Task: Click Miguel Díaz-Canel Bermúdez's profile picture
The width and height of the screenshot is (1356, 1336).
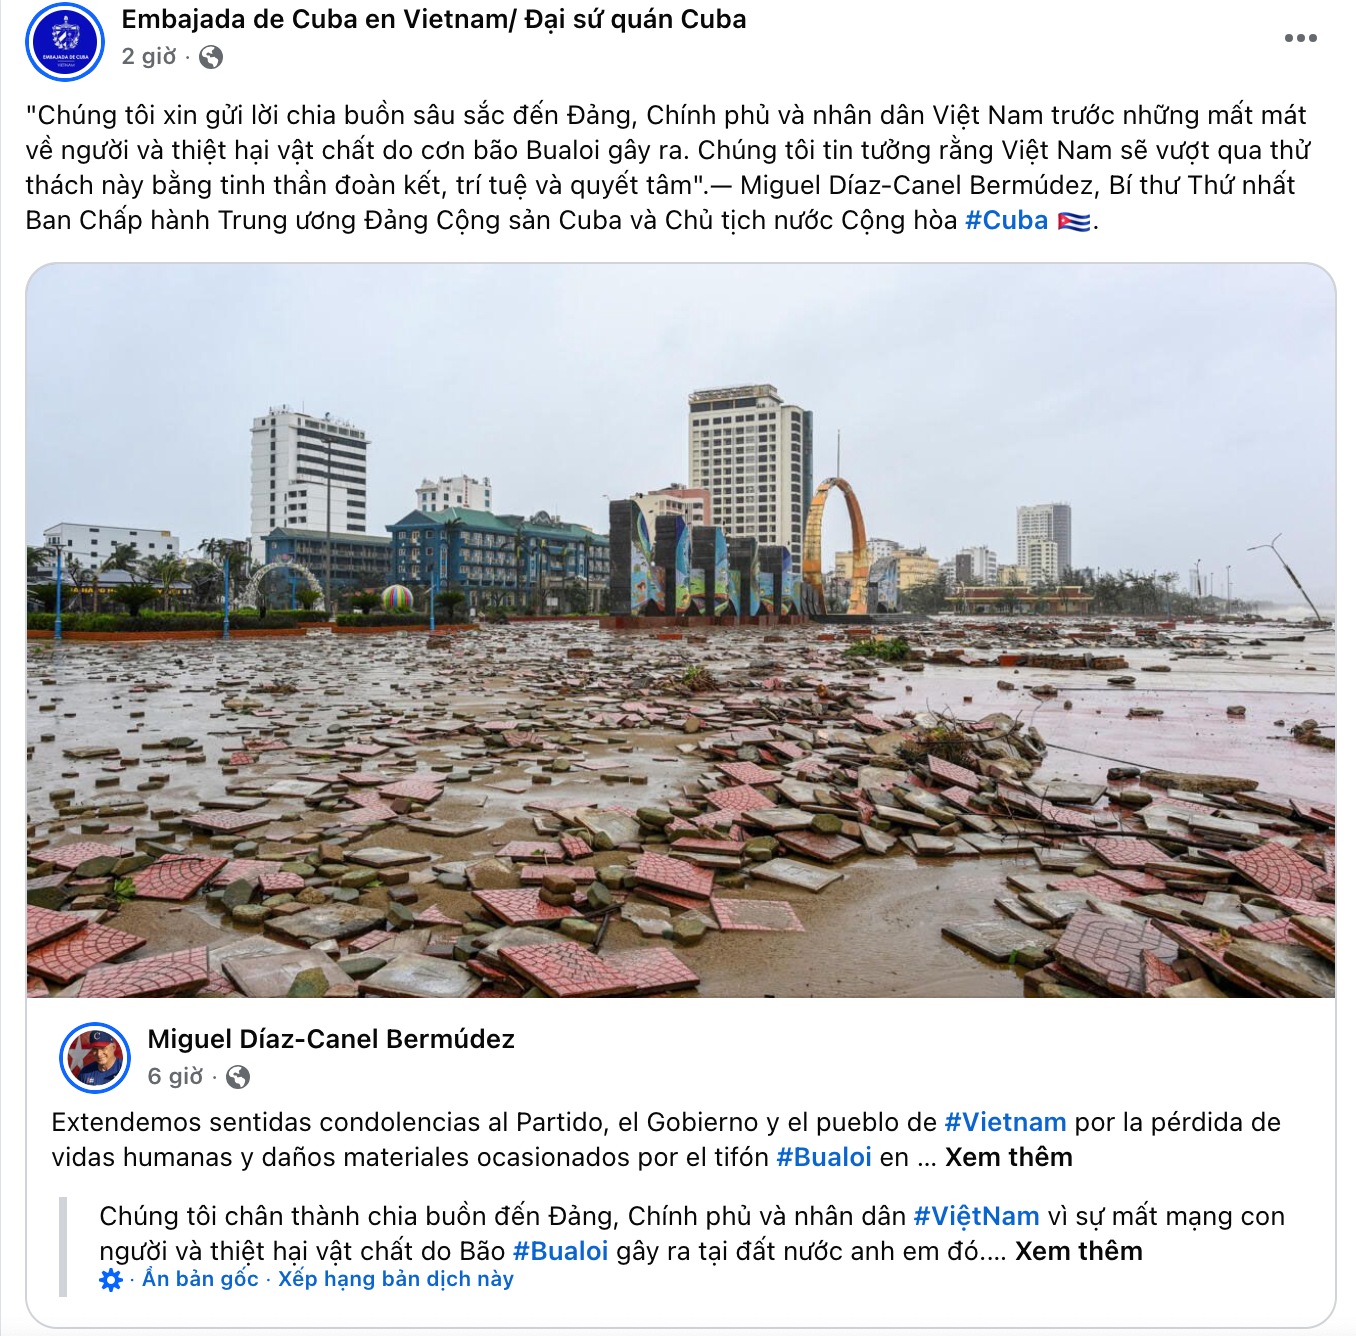Action: point(95,1057)
